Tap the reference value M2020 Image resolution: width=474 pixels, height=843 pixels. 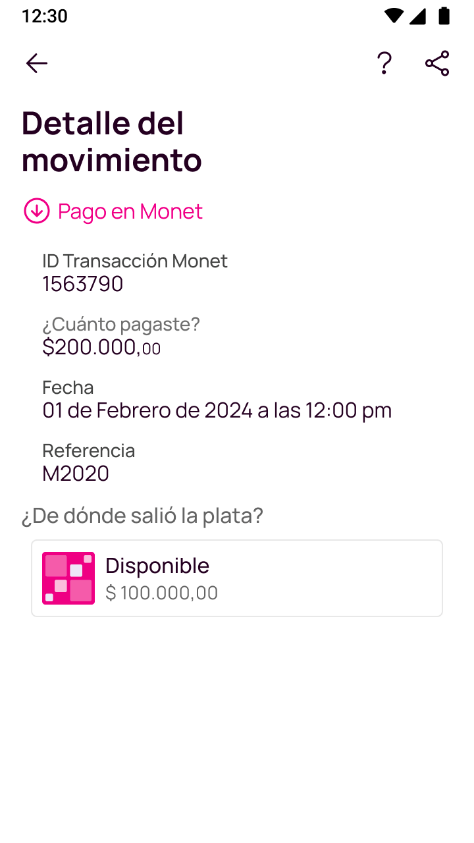click(76, 474)
